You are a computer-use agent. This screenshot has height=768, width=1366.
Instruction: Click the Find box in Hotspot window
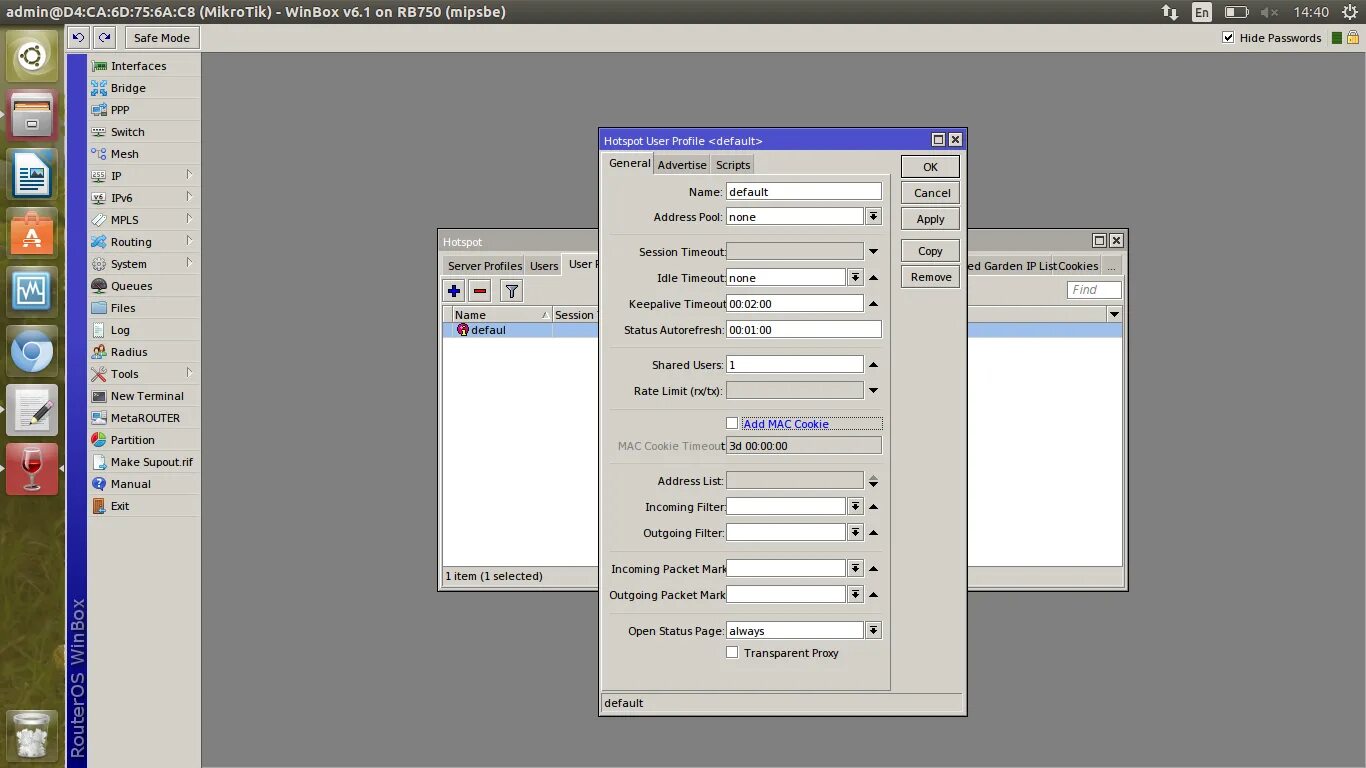coord(1094,290)
